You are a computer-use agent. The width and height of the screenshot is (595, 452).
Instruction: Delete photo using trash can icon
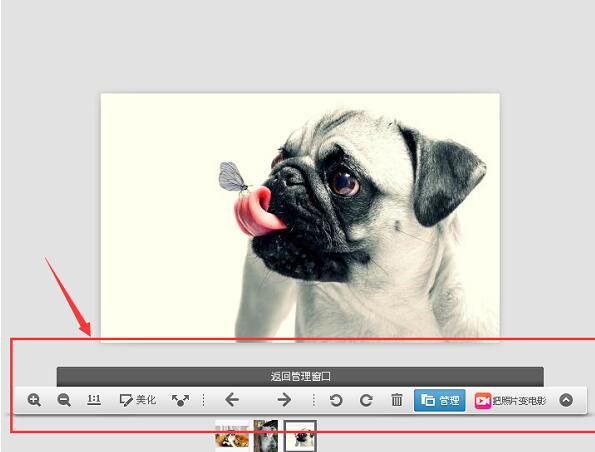click(x=397, y=400)
